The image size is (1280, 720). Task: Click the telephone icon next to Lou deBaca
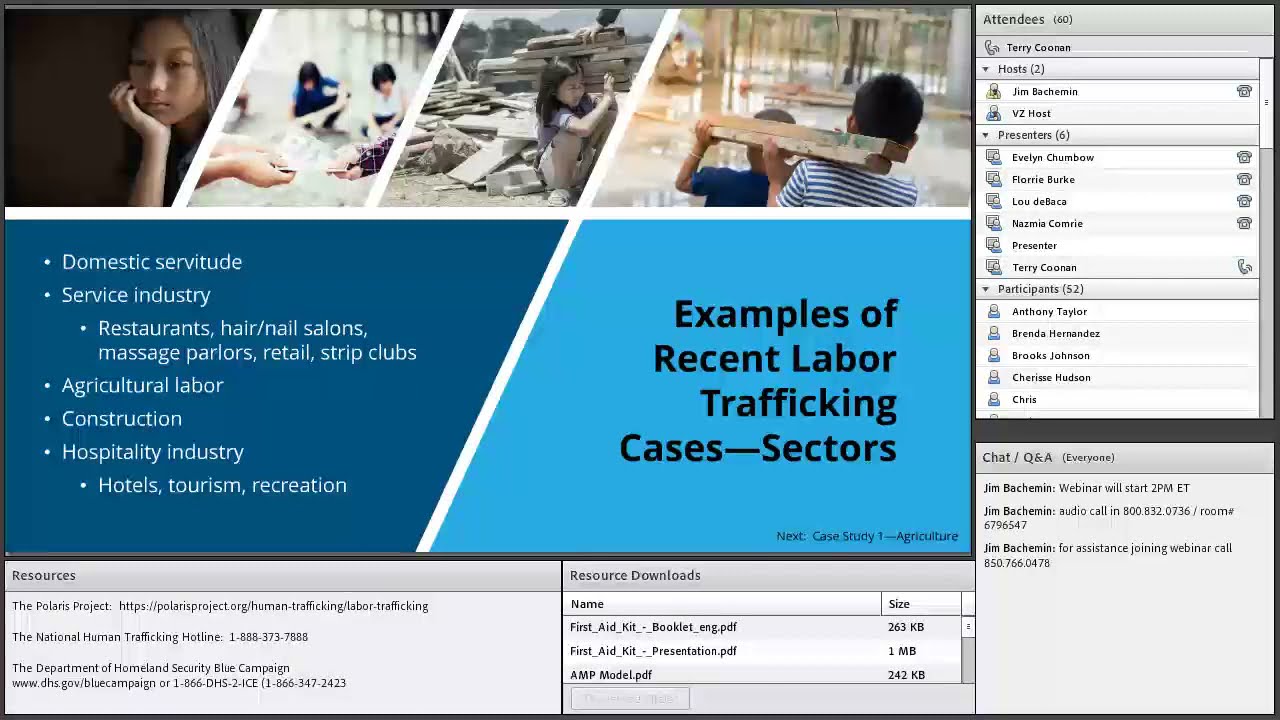tap(1244, 201)
